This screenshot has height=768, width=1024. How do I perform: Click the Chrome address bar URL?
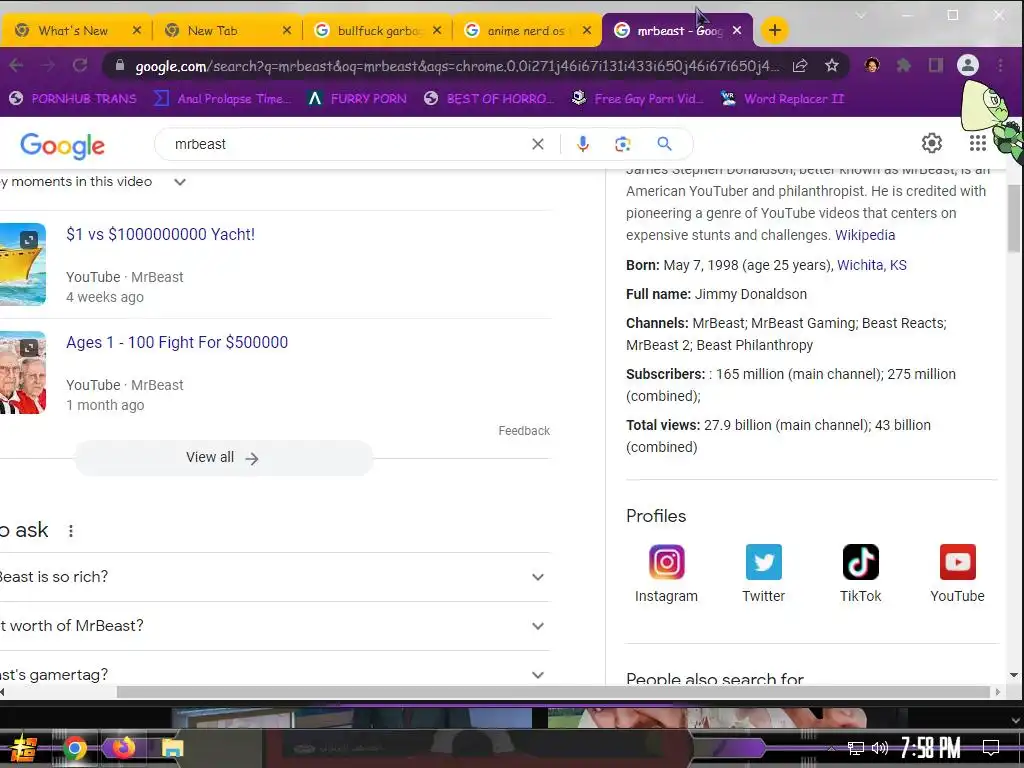[456, 66]
